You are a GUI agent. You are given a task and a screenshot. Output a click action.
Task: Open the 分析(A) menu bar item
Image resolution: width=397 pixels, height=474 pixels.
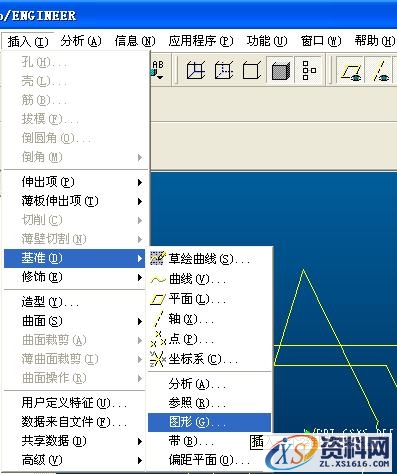click(x=81, y=41)
